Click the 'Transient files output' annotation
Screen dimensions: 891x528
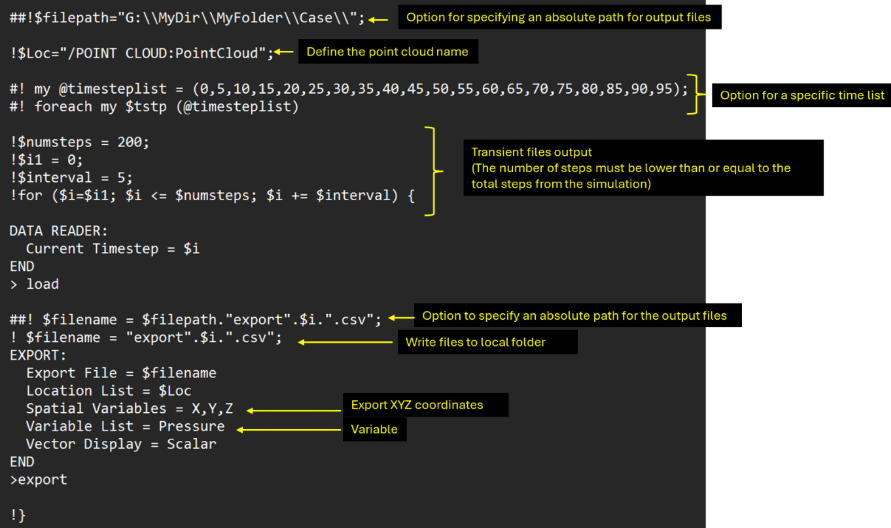[x=536, y=152]
